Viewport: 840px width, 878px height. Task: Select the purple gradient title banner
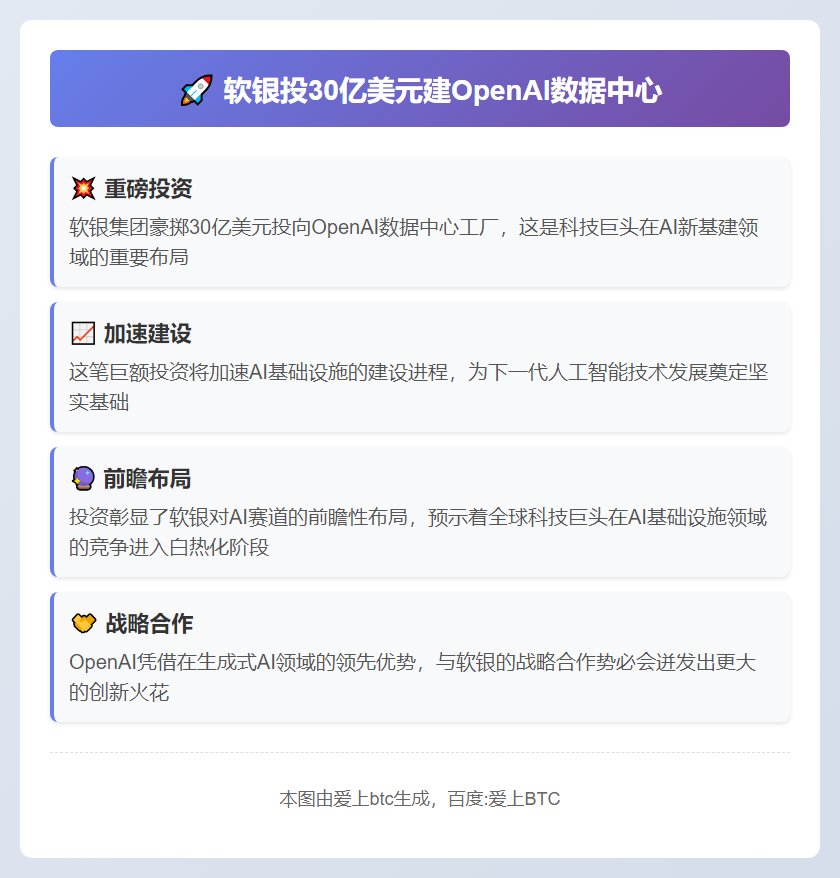[x=420, y=88]
